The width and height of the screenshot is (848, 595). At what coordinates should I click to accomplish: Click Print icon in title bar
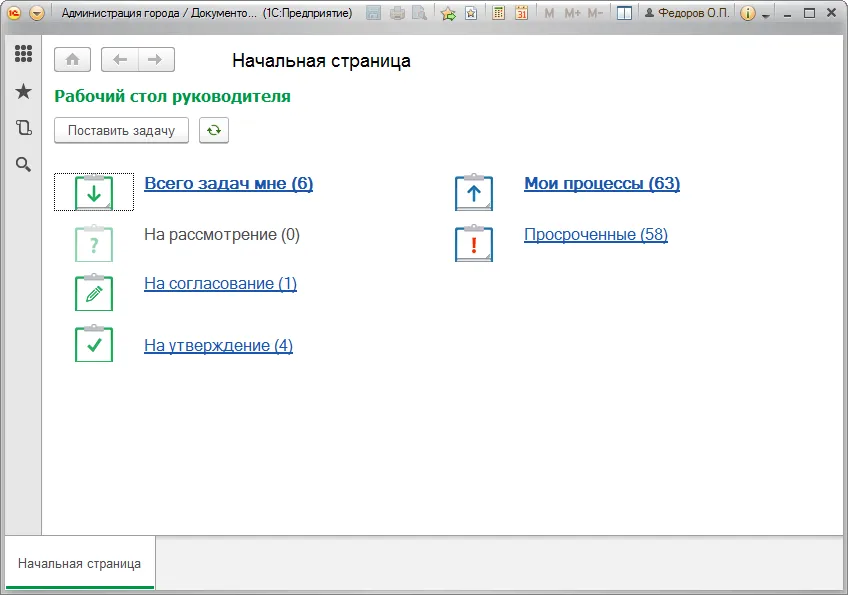[397, 13]
